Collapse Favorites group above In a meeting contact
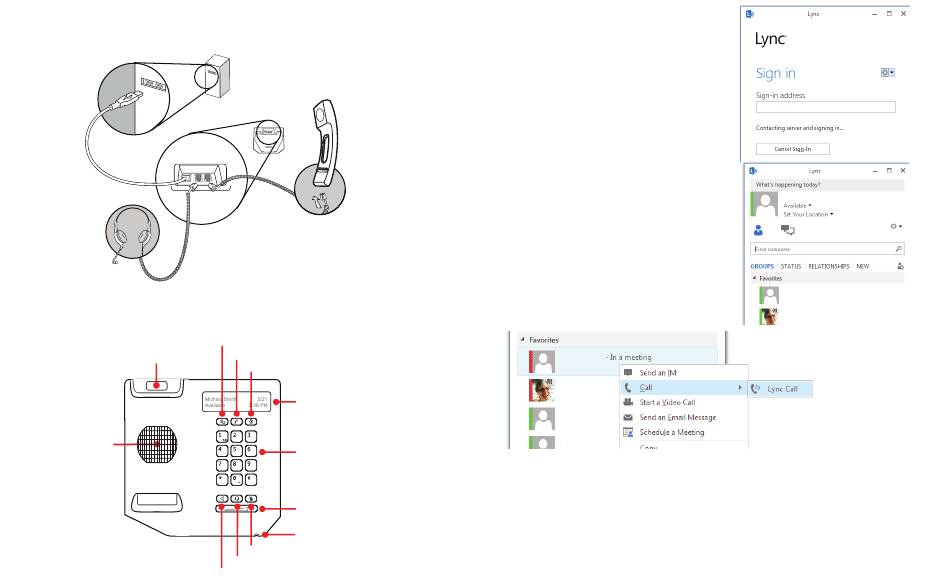Screen dimensions: 950x586 point(522,340)
